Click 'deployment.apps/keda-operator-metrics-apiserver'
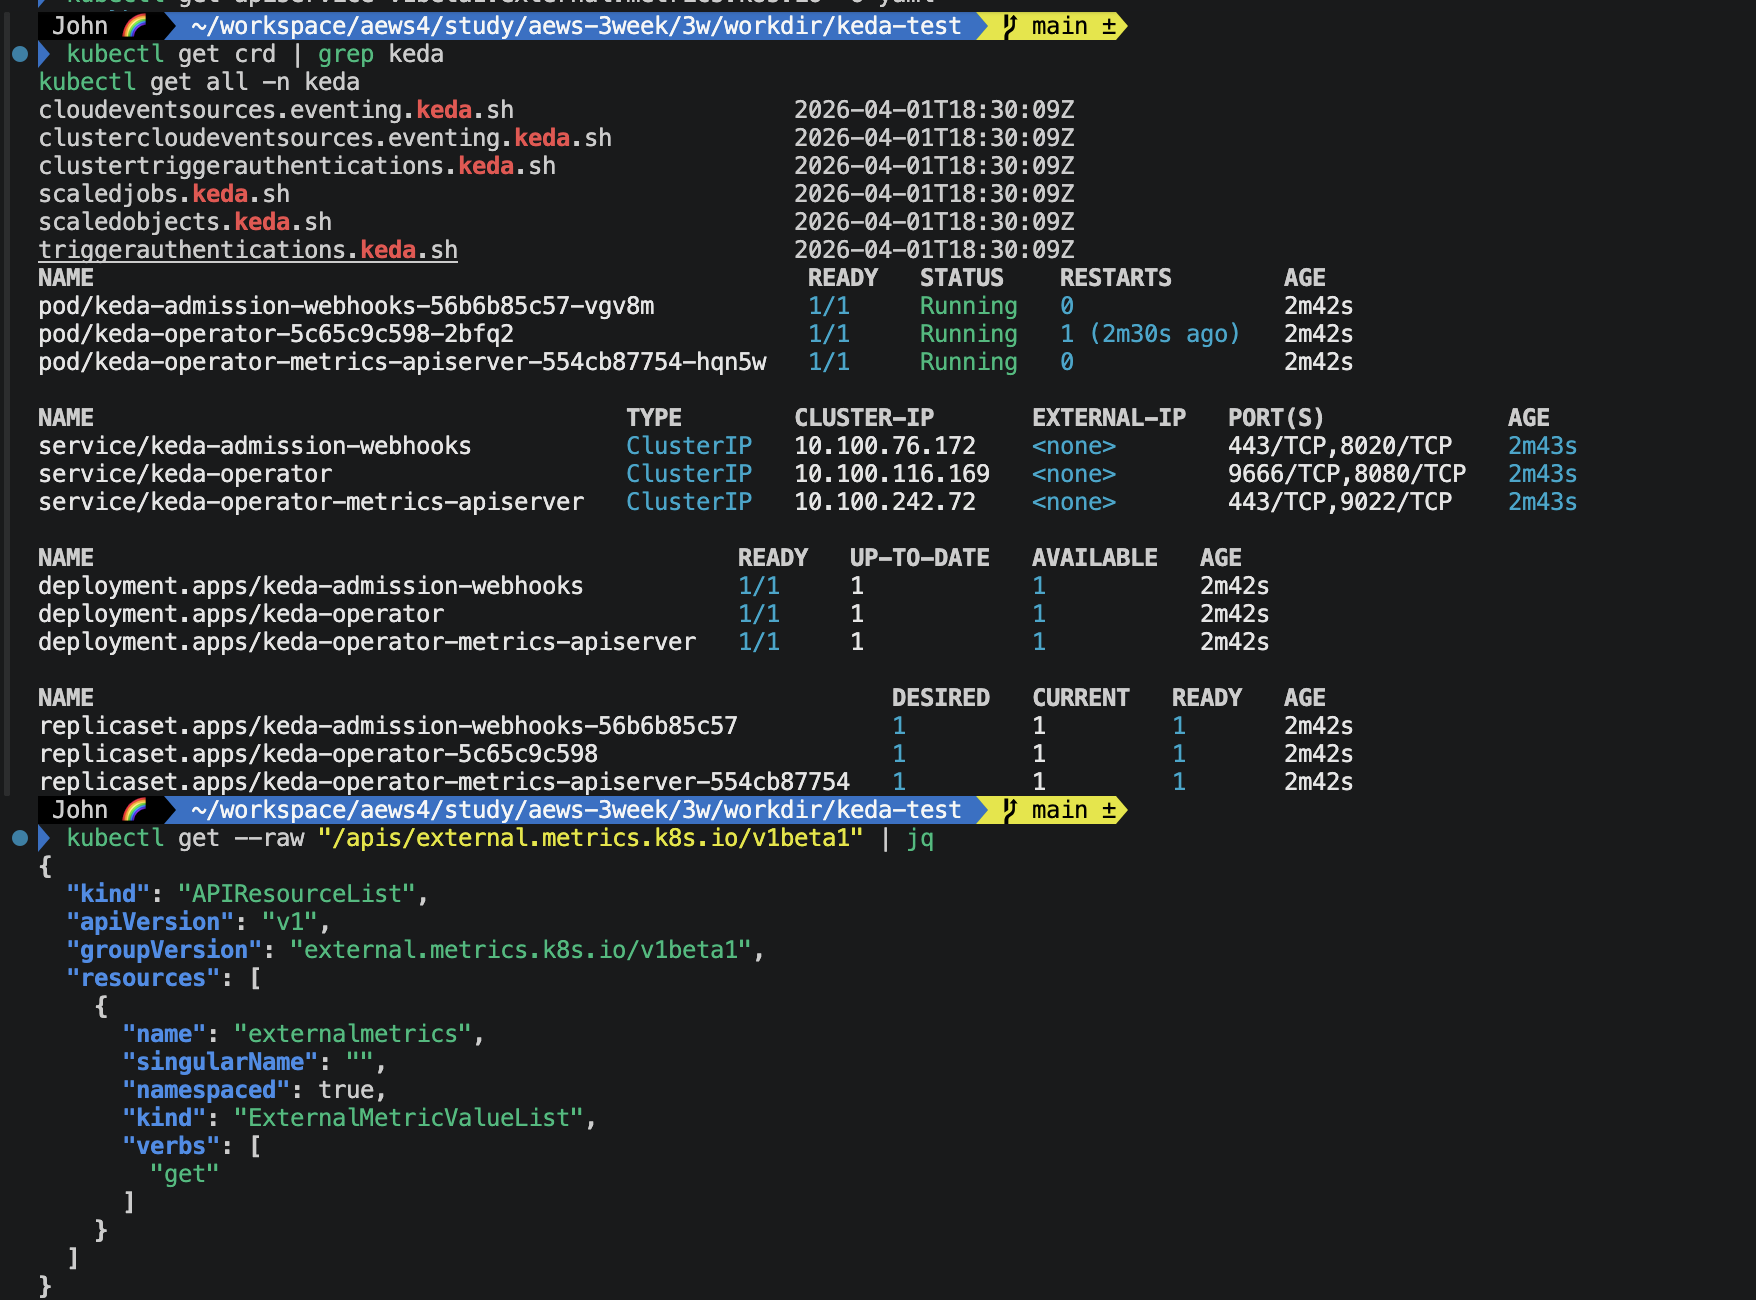This screenshot has height=1300, width=1756. click(367, 642)
